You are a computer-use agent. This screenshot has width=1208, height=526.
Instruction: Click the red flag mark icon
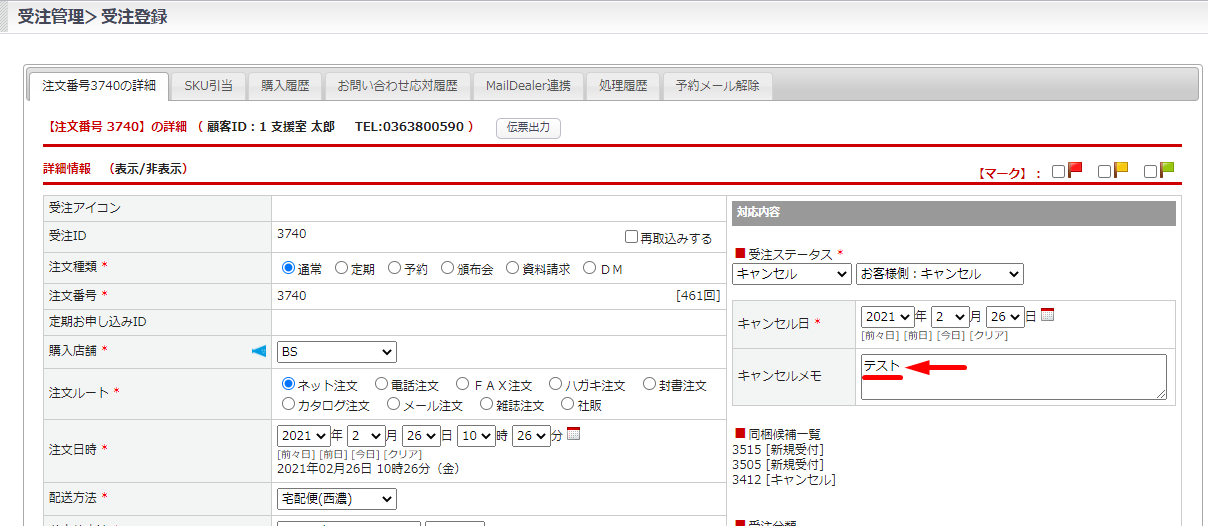(1076, 170)
